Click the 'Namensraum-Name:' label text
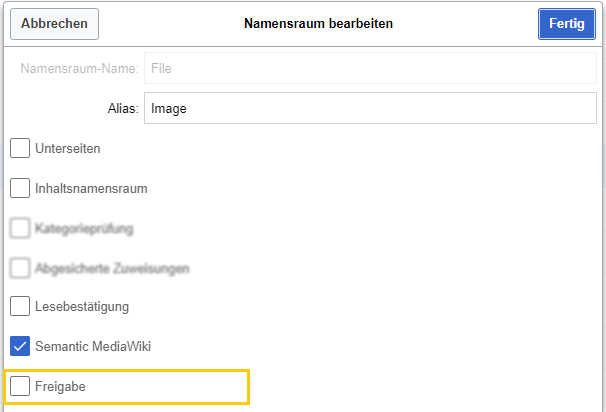606x412 pixels. click(x=79, y=68)
